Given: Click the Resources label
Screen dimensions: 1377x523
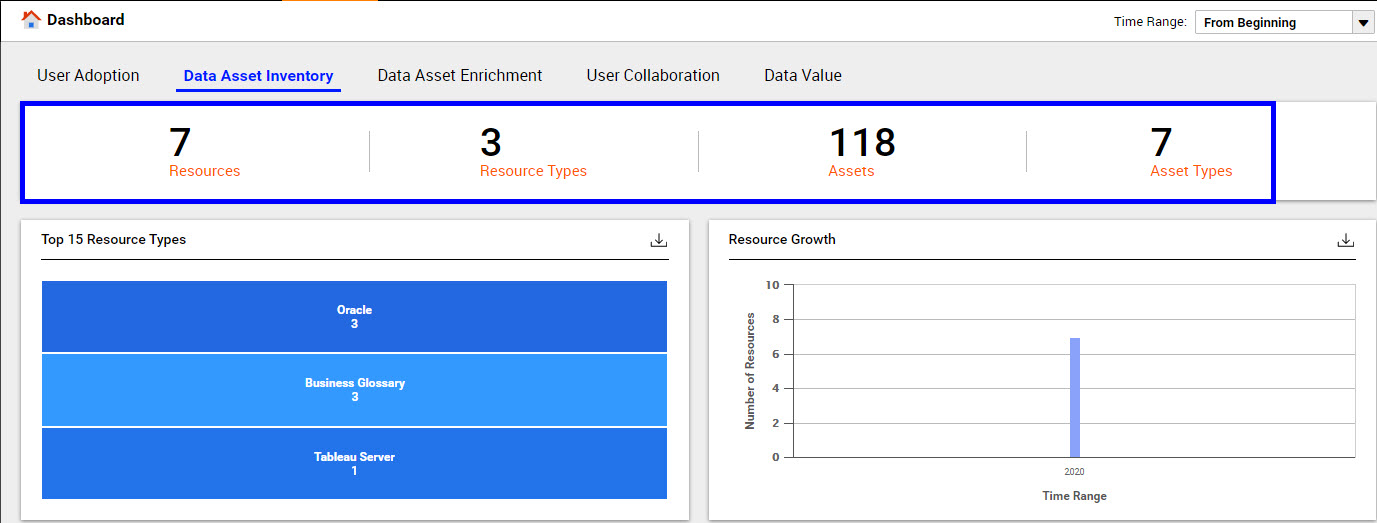Looking at the screenshot, I should click(205, 171).
